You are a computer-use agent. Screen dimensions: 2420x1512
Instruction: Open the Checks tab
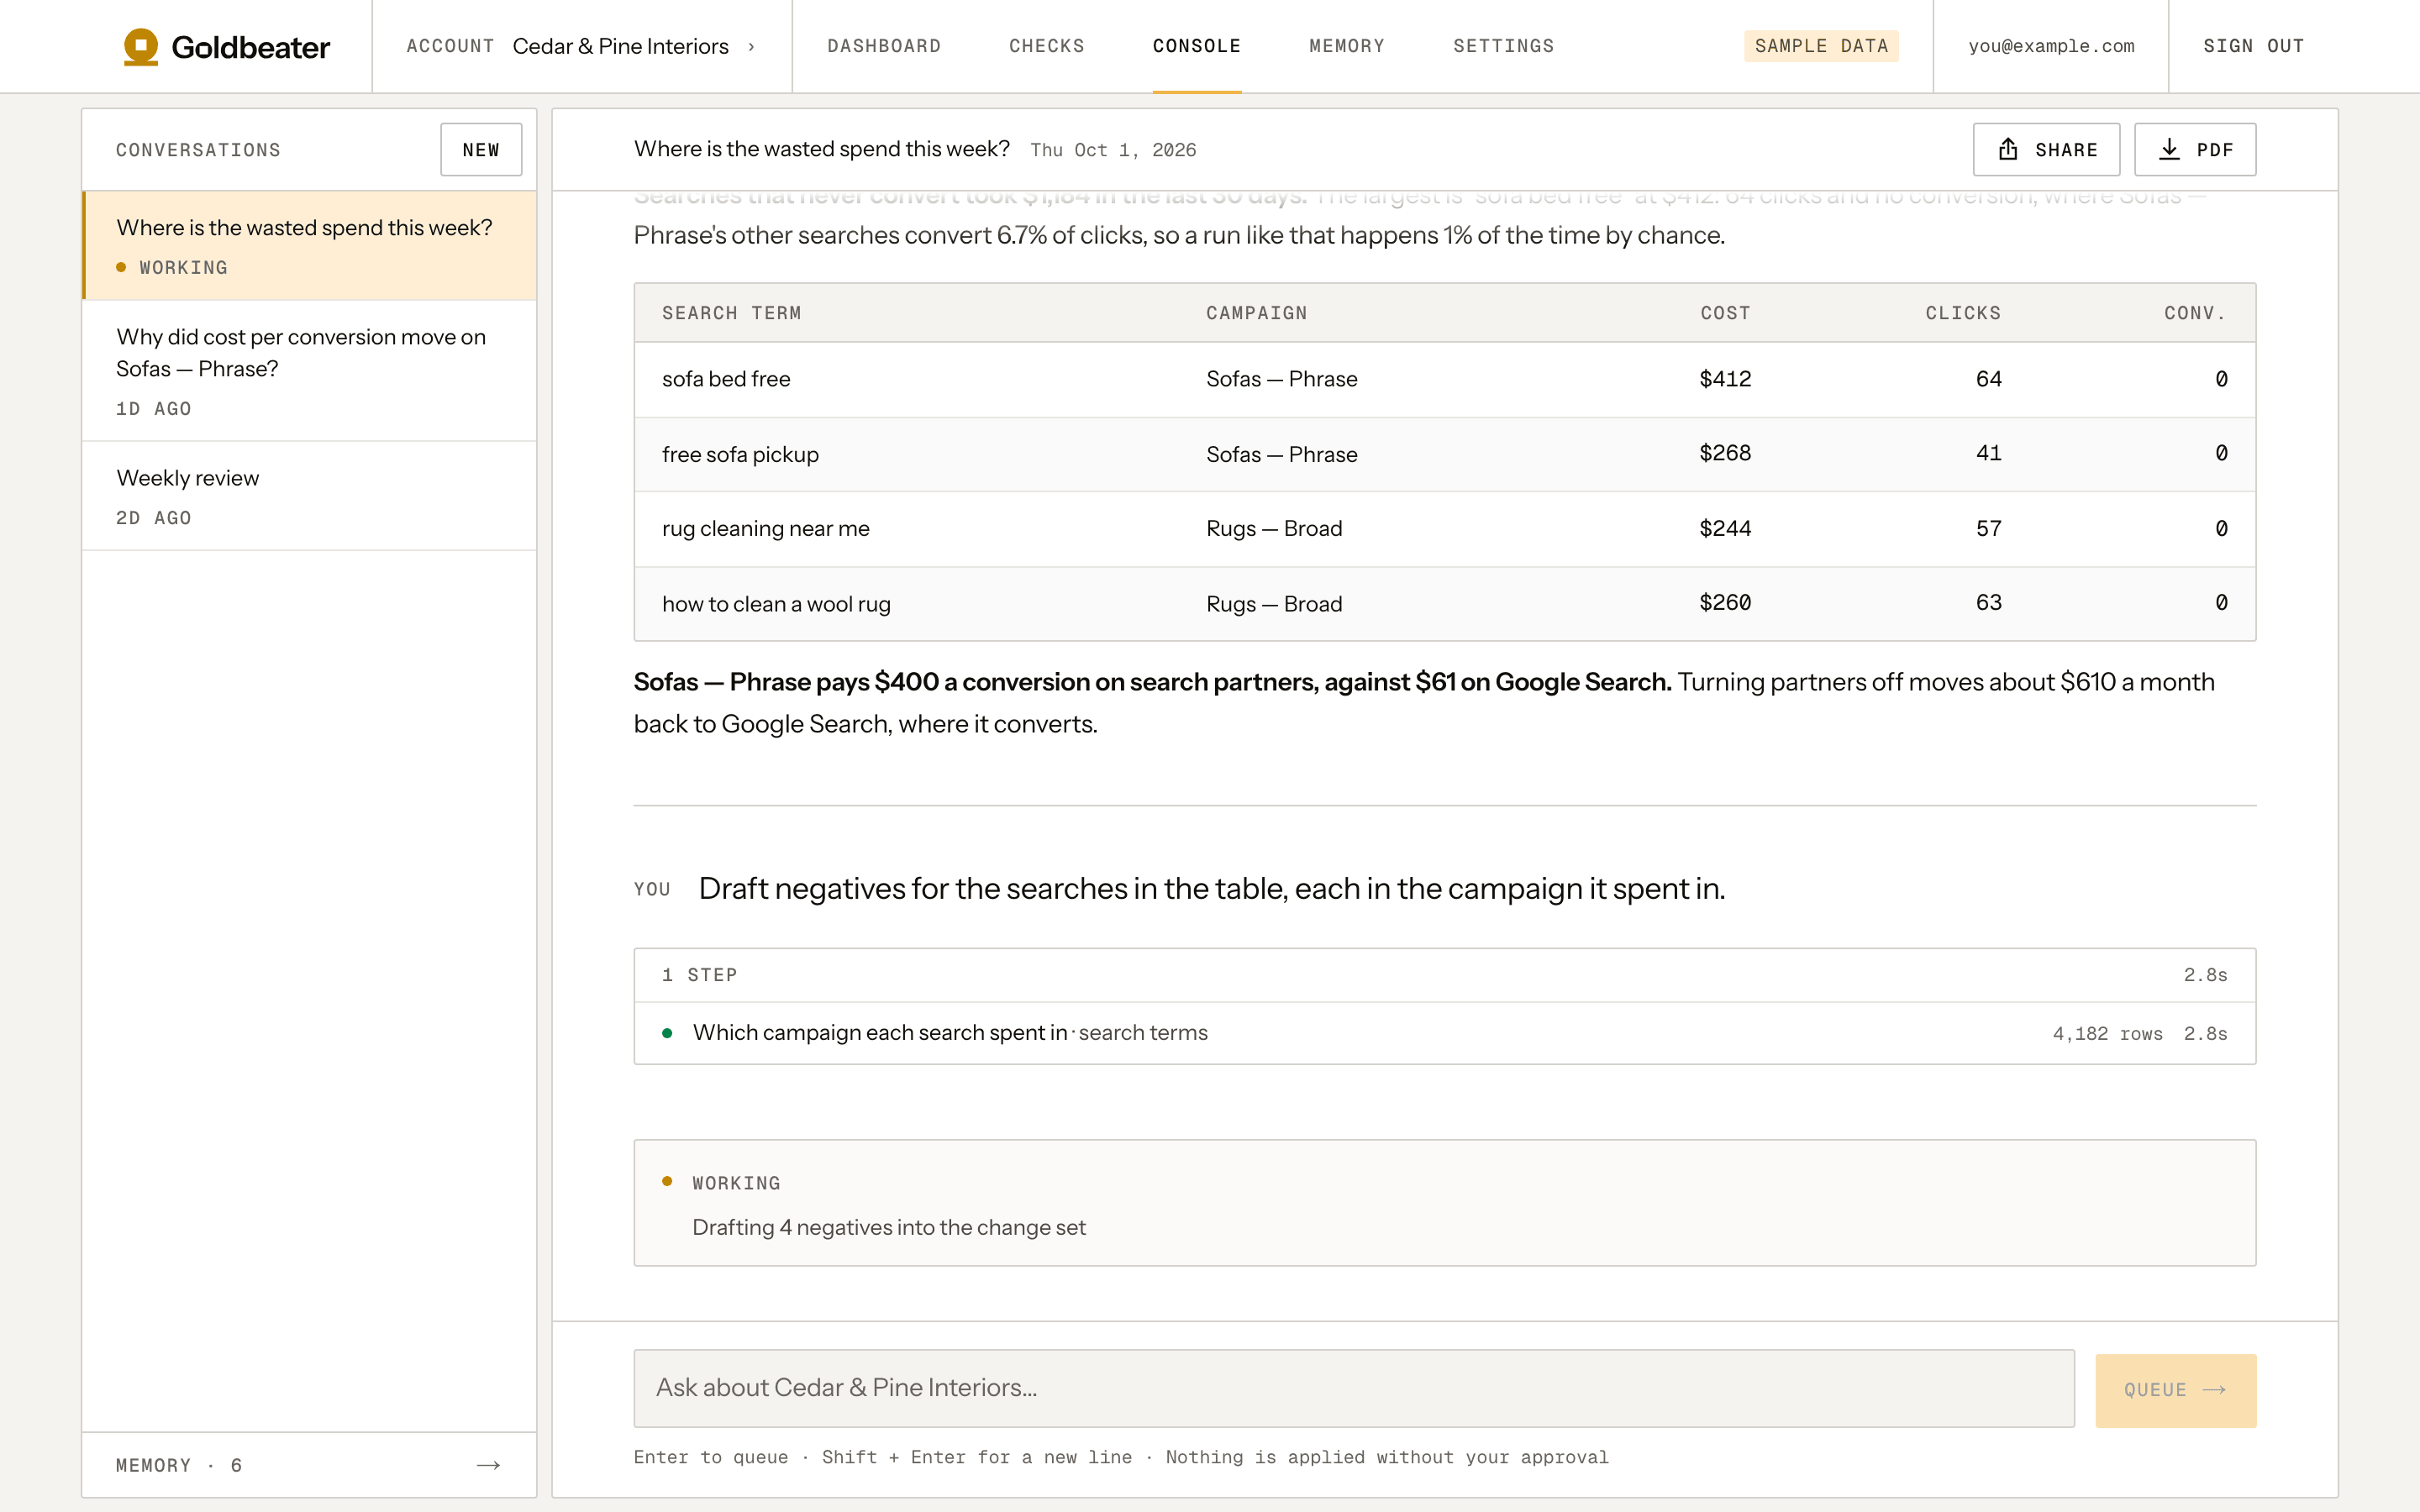pyautogui.click(x=1046, y=46)
